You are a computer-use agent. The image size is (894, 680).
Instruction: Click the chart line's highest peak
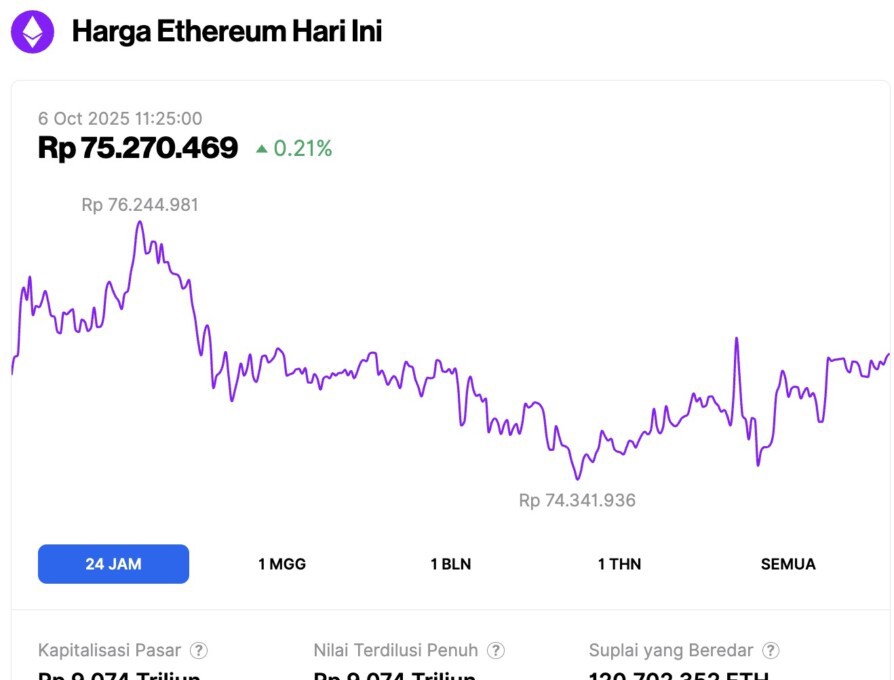(139, 222)
